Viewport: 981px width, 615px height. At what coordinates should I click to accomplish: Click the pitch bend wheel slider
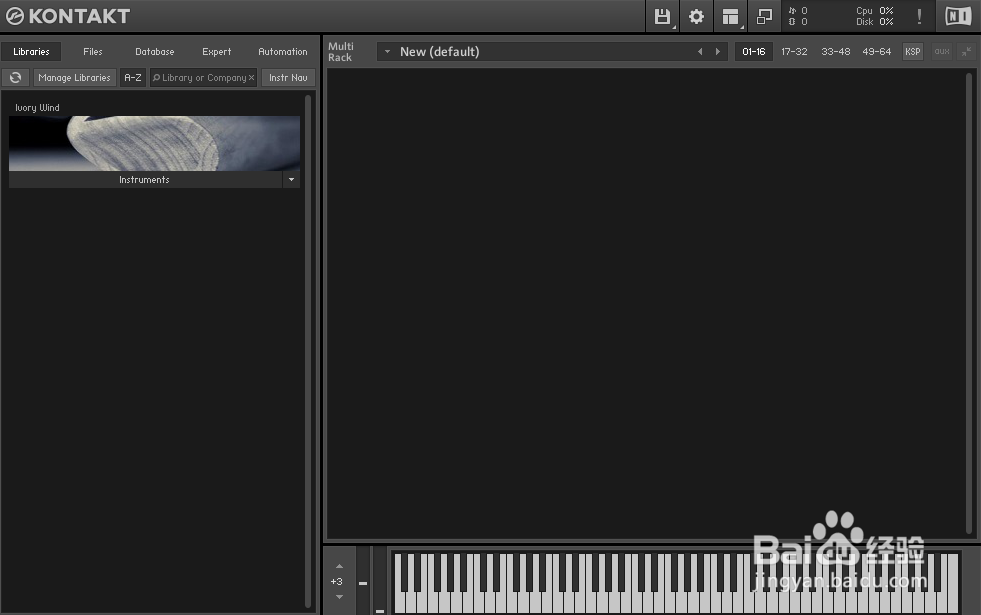click(363, 581)
